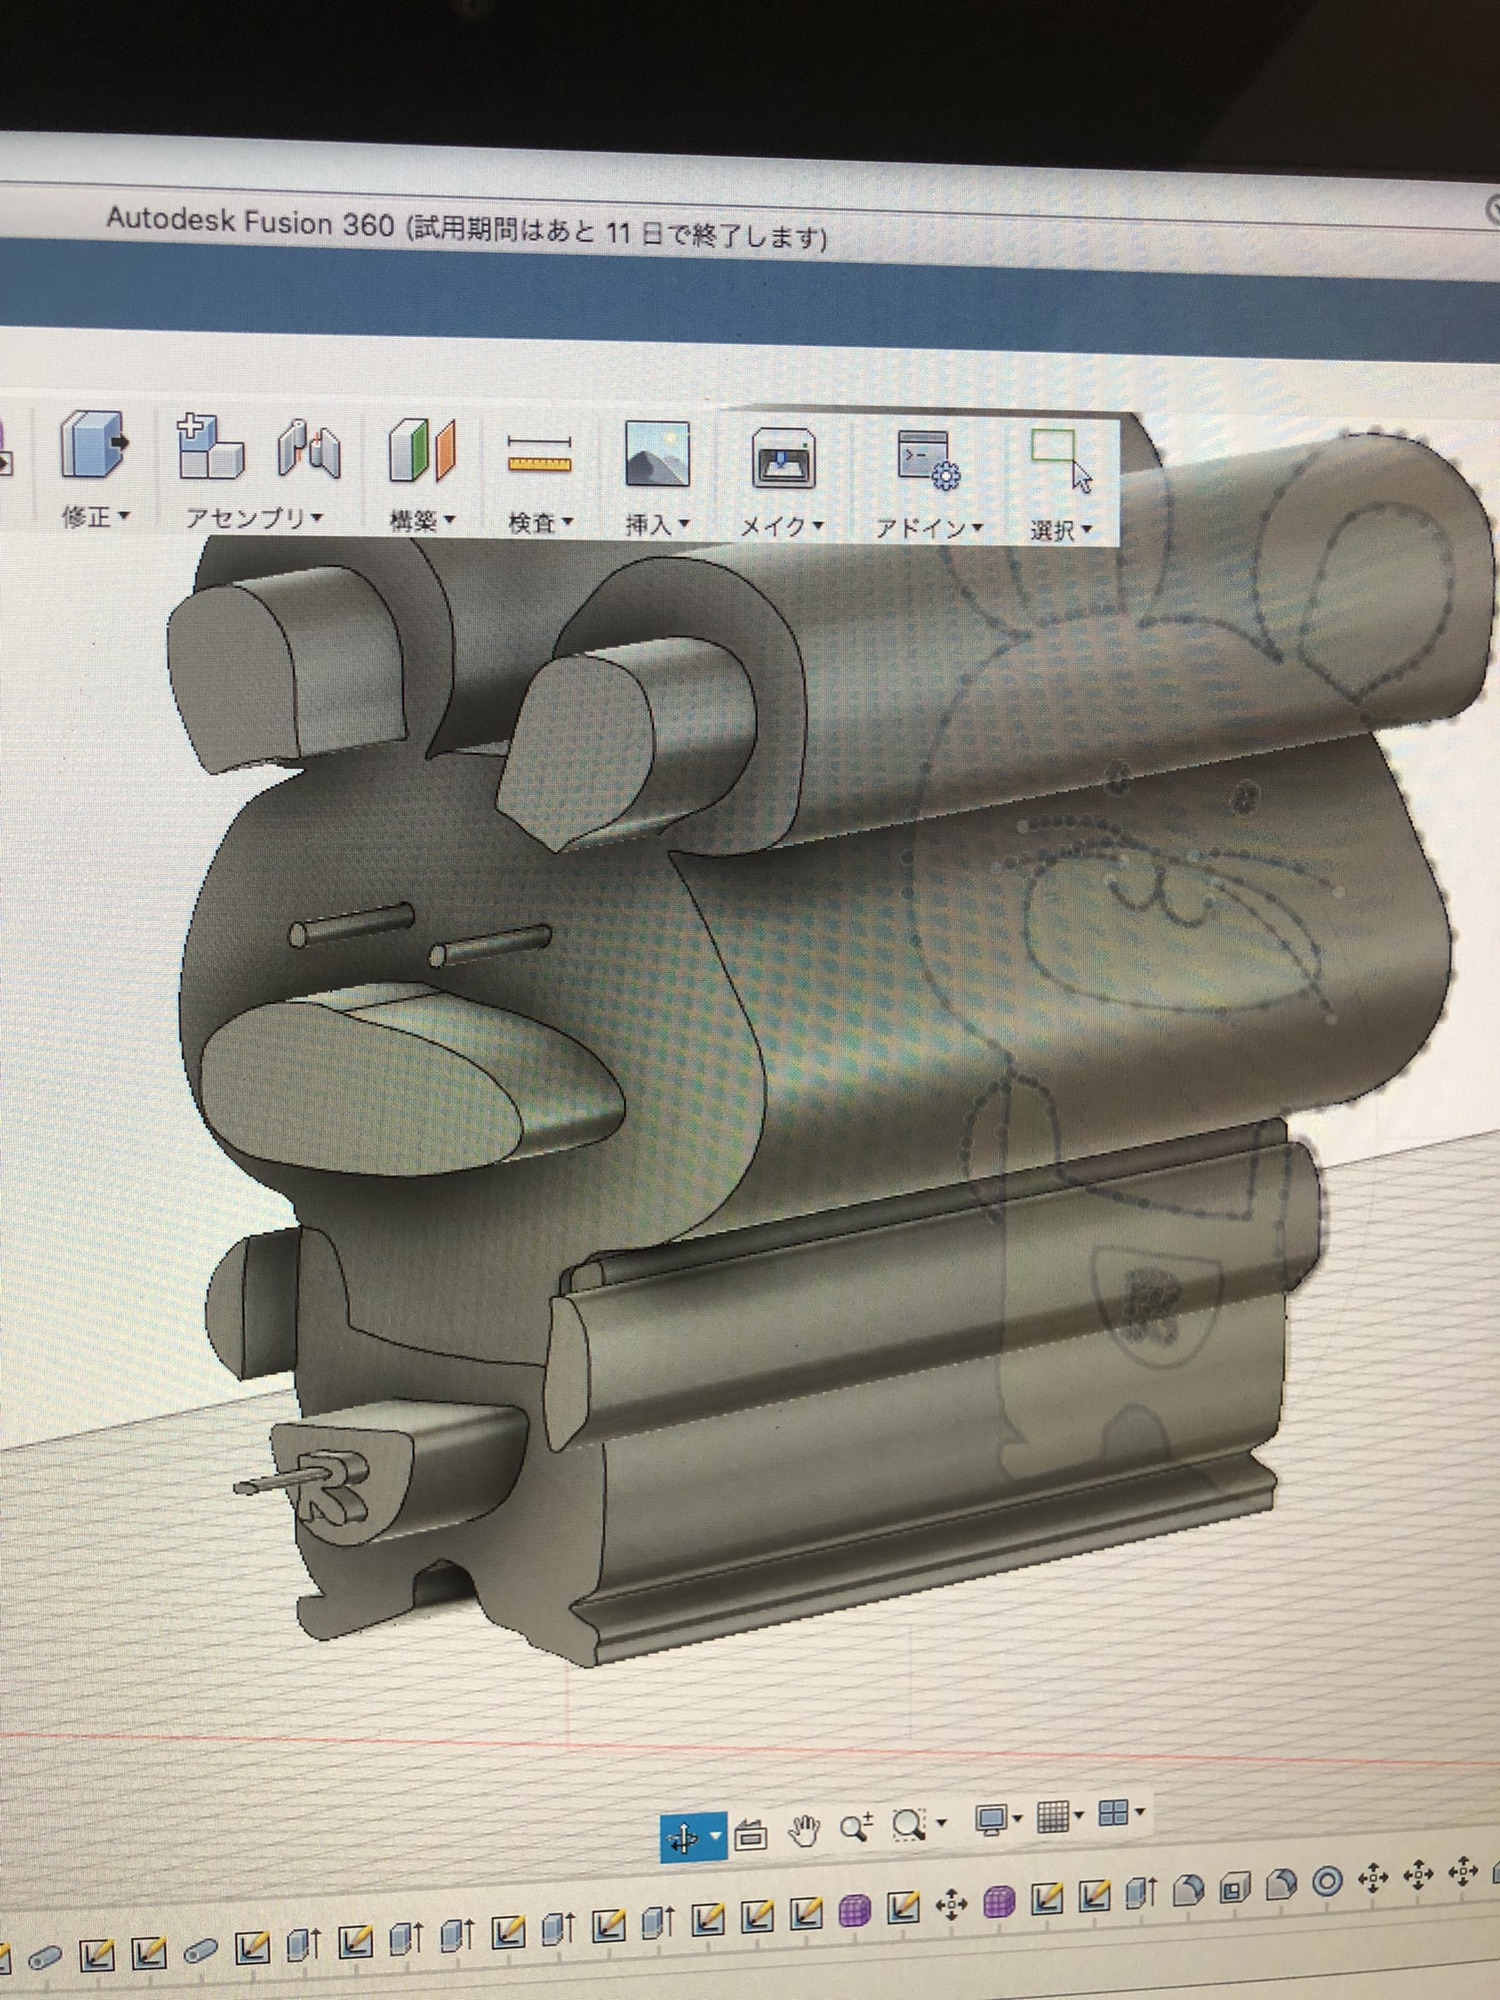This screenshot has width=1500, height=2000.
Task: Select the first Extrude feature in timeline
Action: (303, 1943)
